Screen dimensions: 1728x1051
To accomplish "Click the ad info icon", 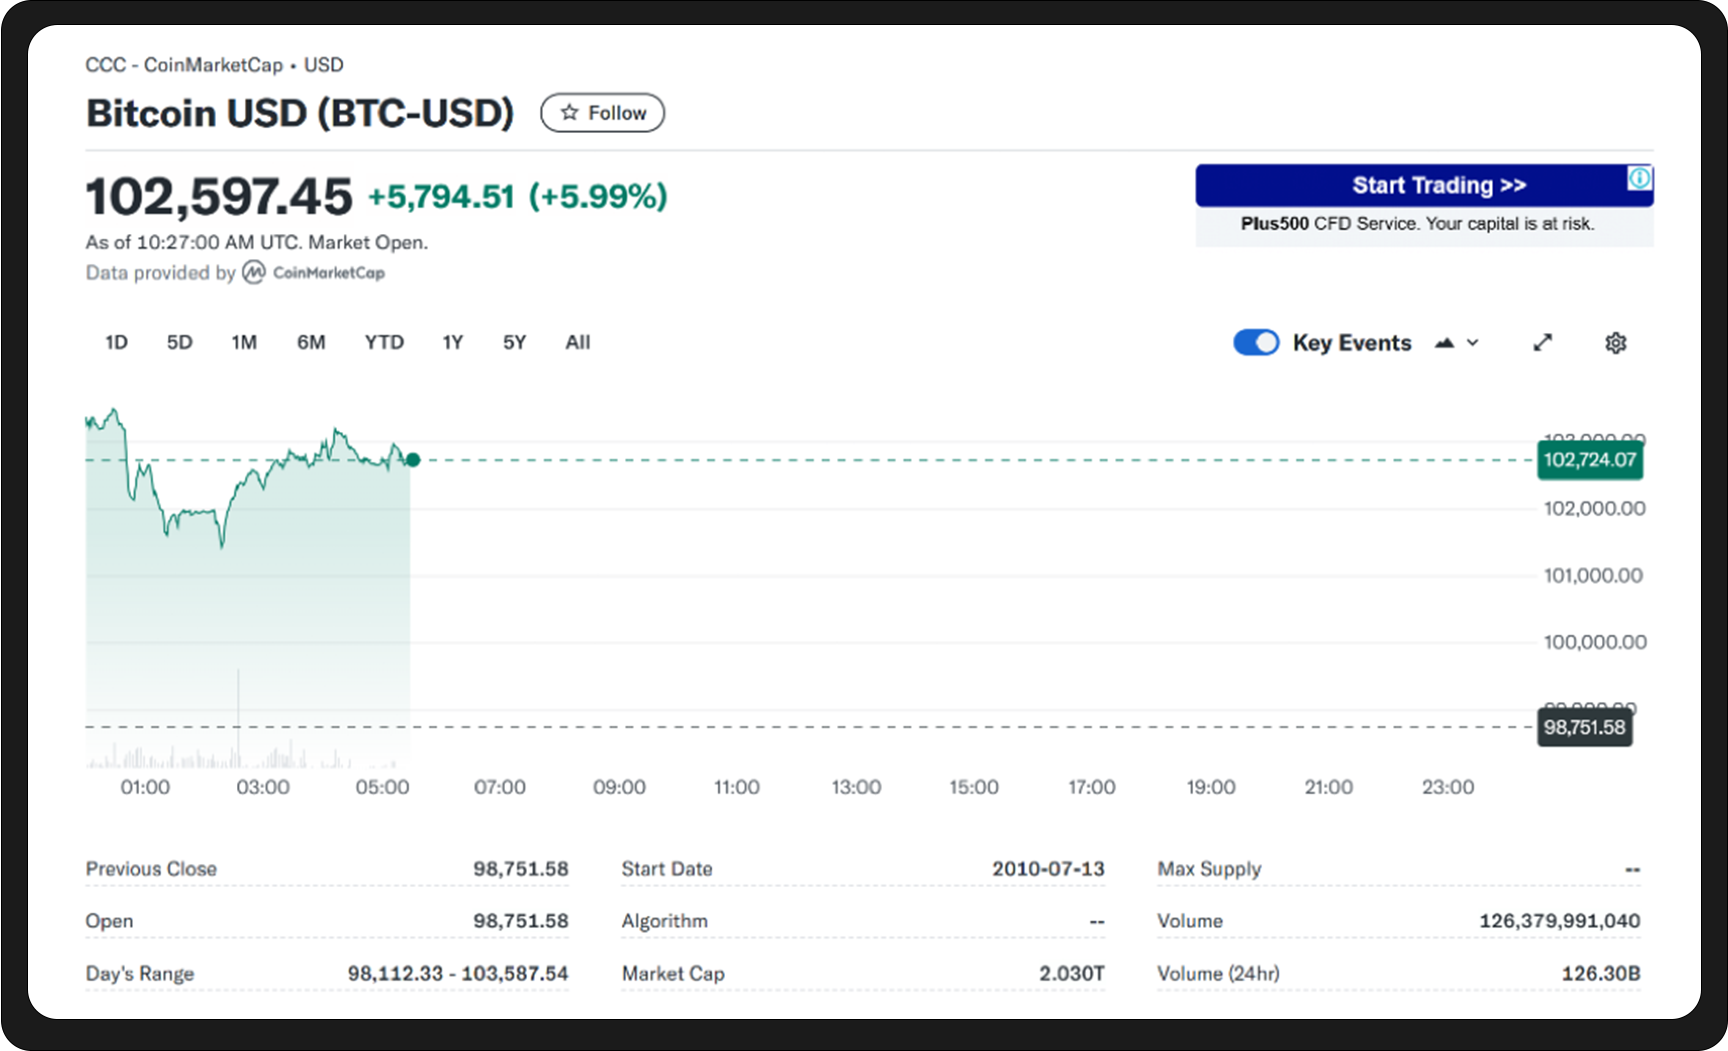I will pyautogui.click(x=1640, y=178).
